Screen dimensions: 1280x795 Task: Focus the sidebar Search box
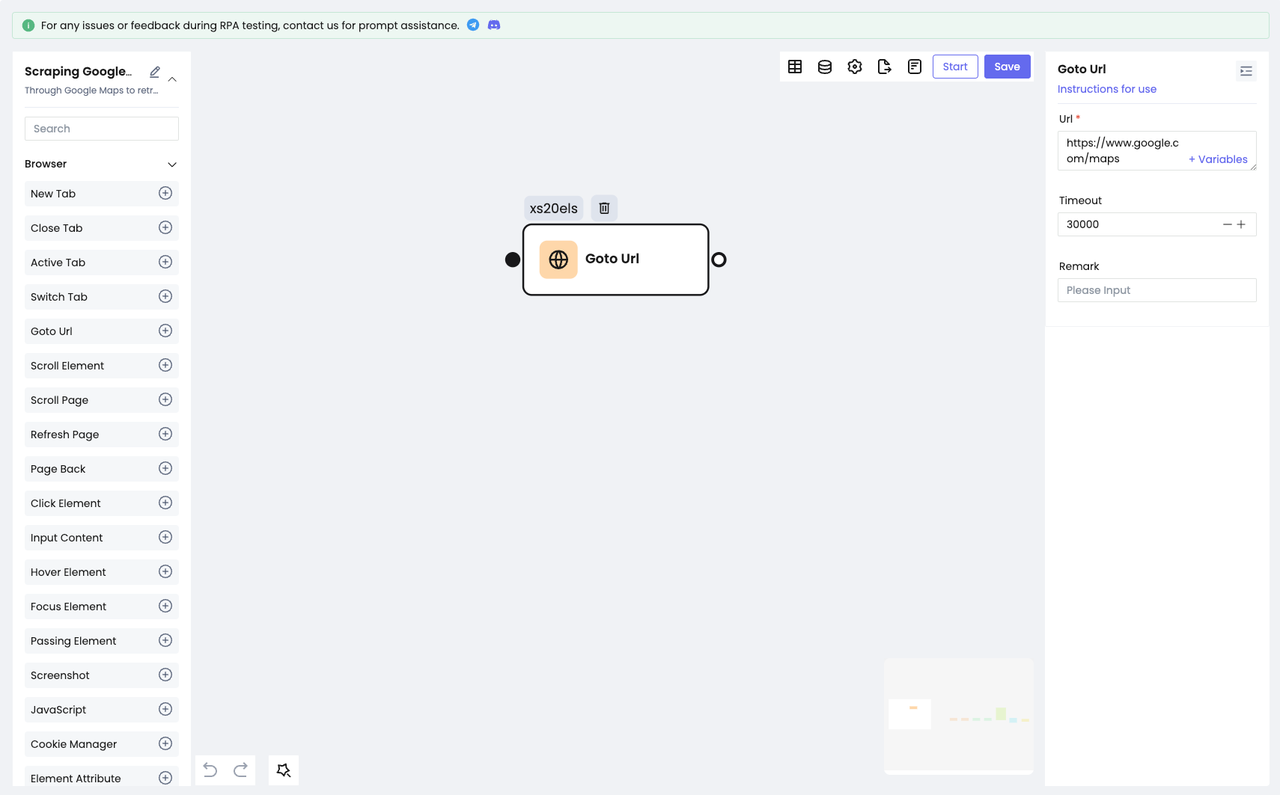[102, 128]
